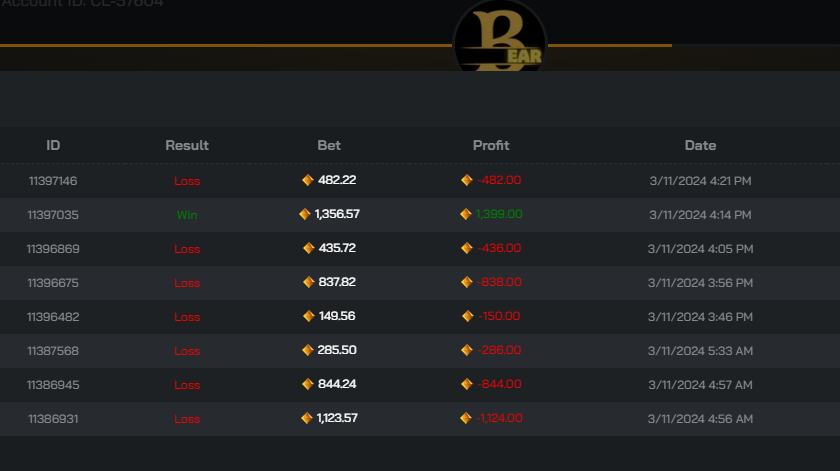
Task: Click the date 3/11/2024 5:33 AM
Action: point(700,351)
